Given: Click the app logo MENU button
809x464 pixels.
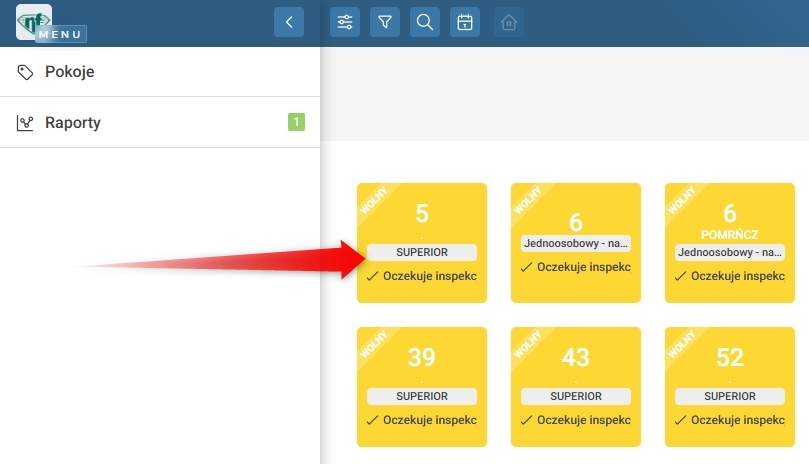Looking at the screenshot, I should coord(51,23).
